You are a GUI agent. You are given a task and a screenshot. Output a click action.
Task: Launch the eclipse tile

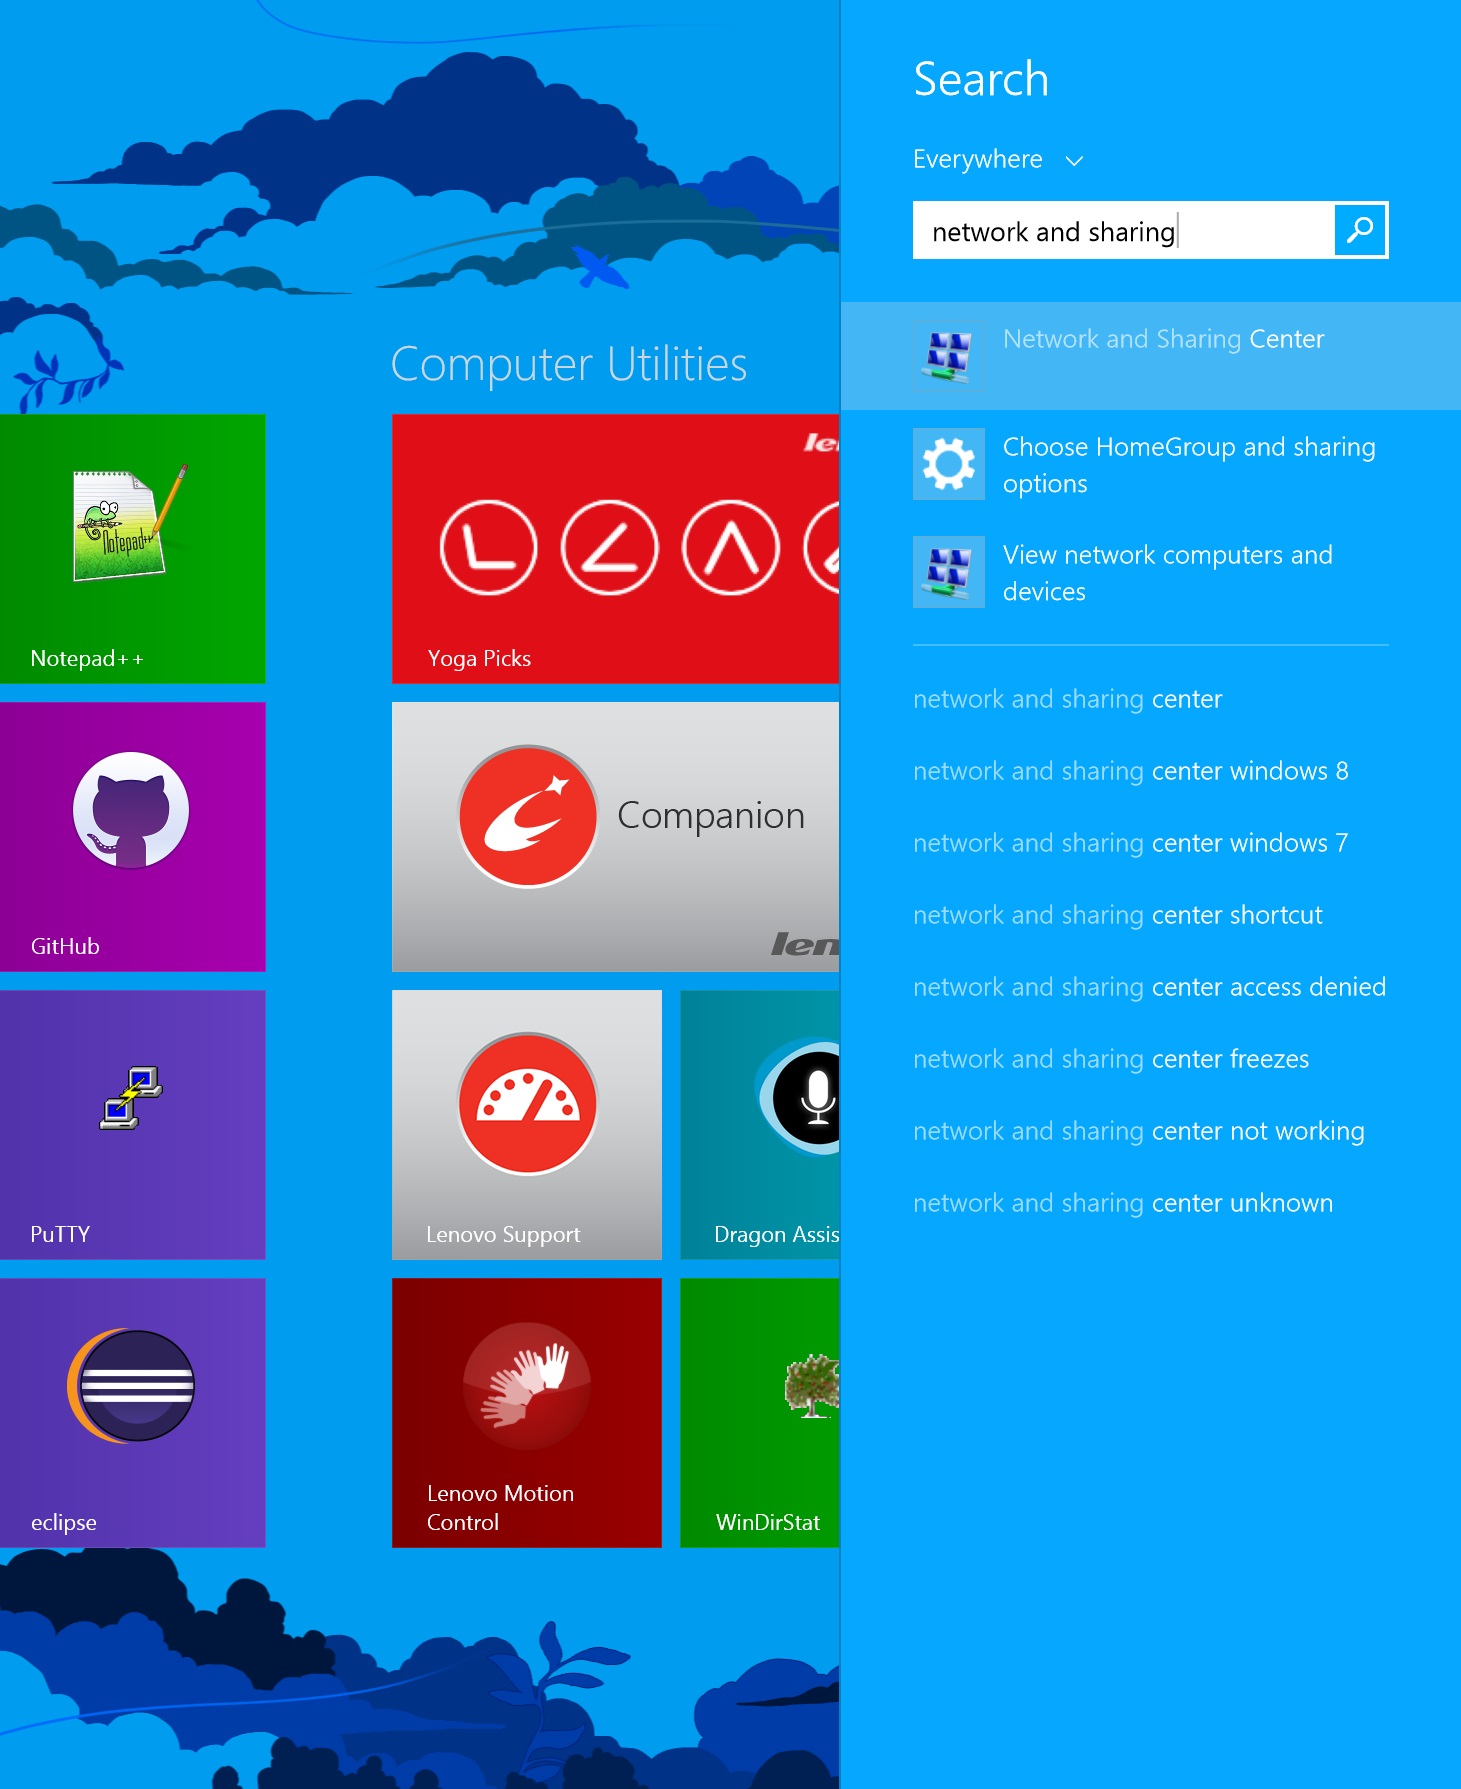133,1413
